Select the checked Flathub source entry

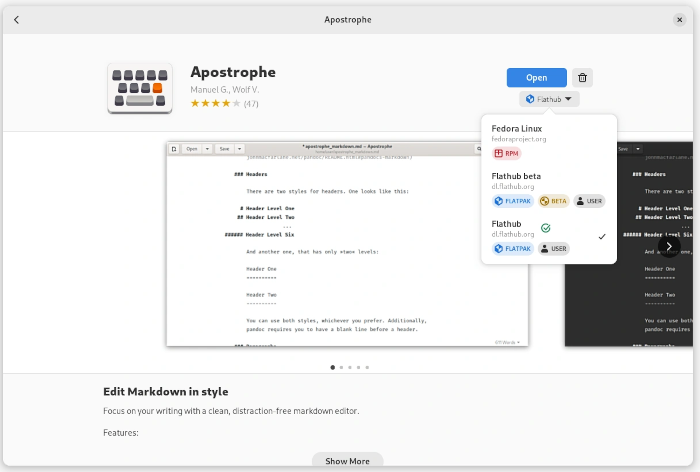click(x=549, y=237)
